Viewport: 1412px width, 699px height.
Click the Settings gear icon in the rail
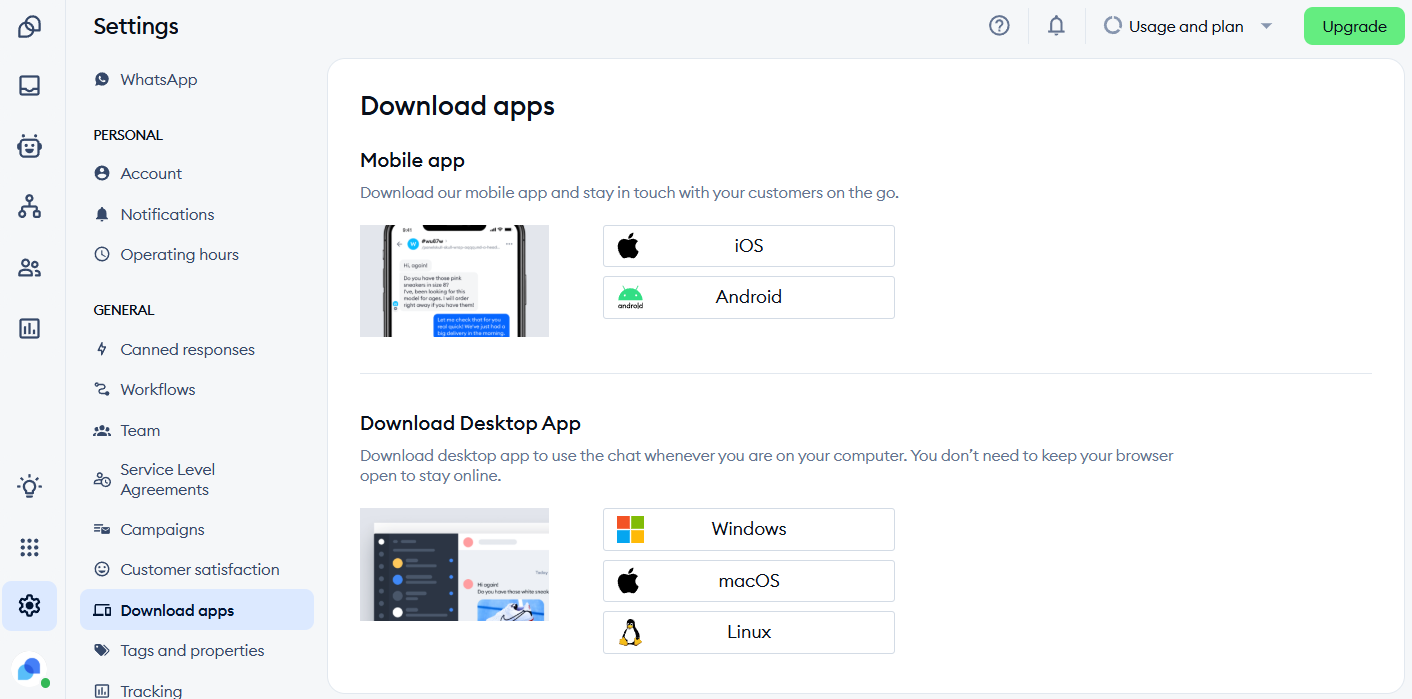click(30, 606)
